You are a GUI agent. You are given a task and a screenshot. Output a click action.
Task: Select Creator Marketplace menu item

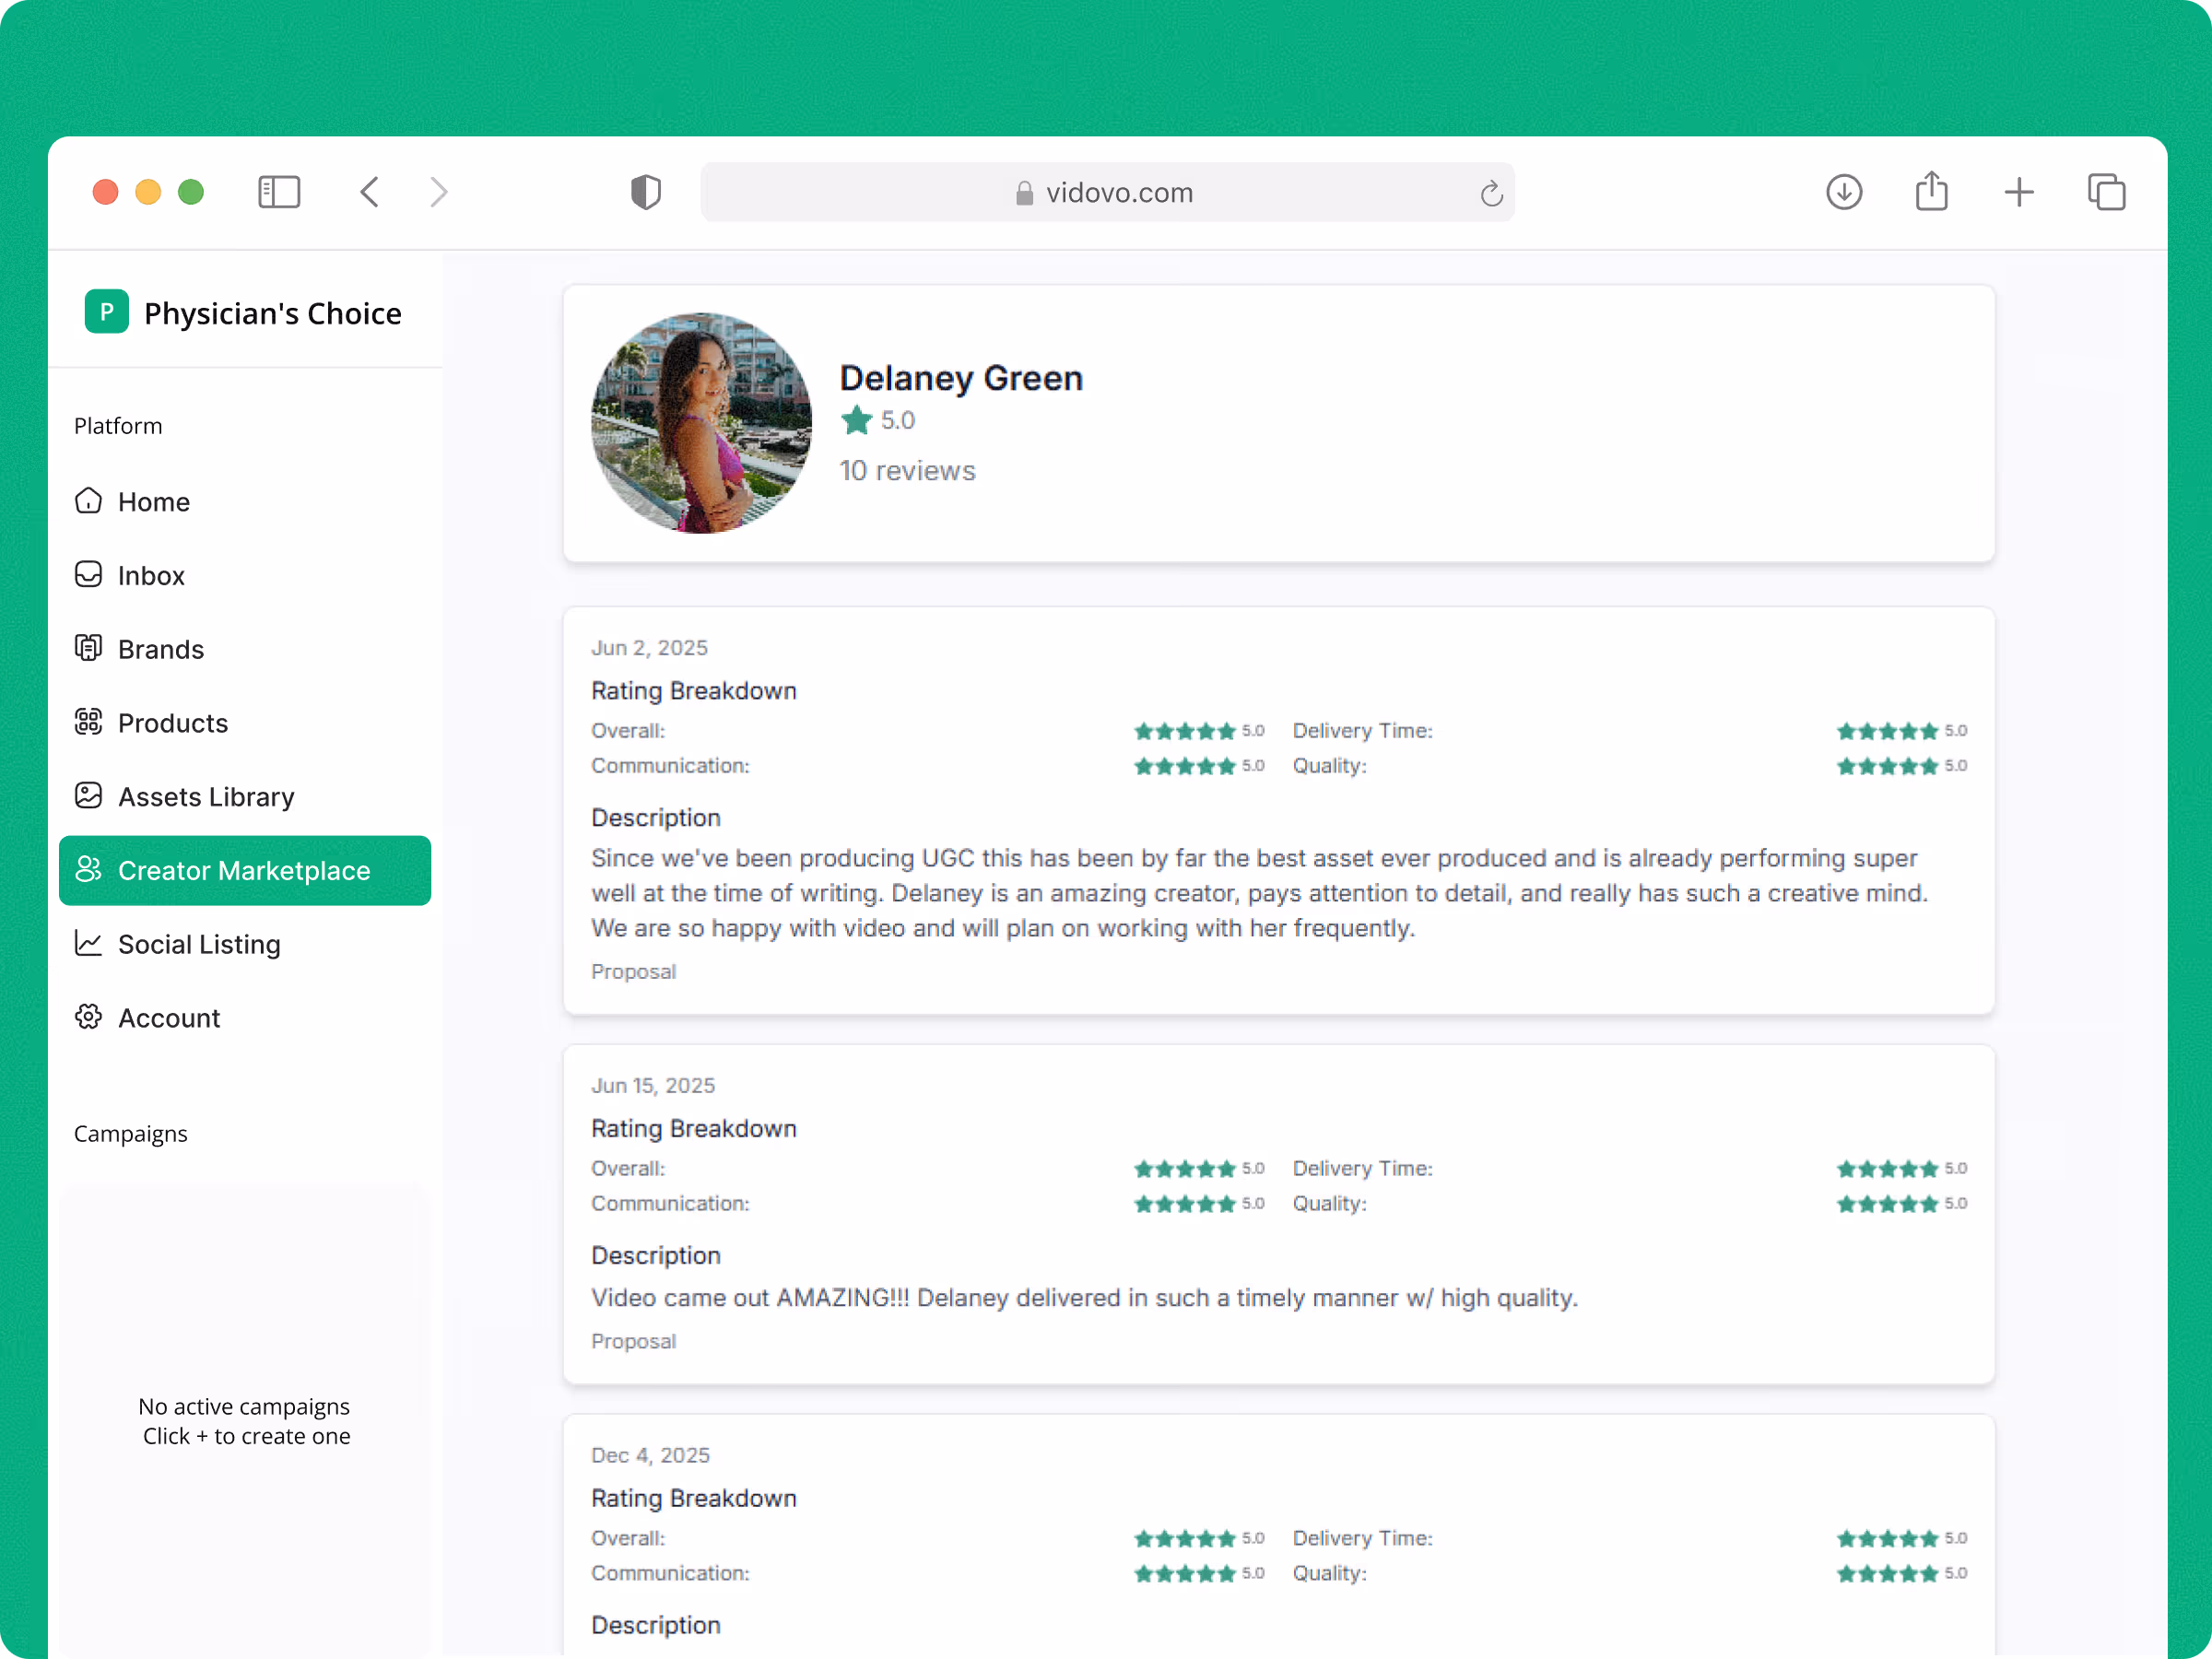pos(245,871)
